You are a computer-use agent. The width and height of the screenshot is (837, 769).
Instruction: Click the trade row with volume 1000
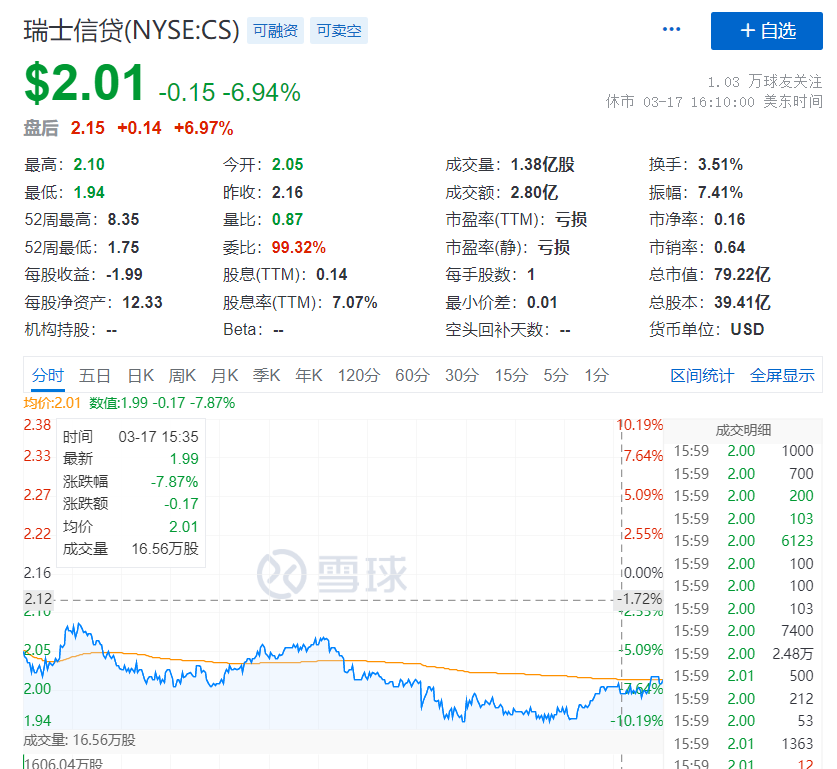[x=743, y=451]
